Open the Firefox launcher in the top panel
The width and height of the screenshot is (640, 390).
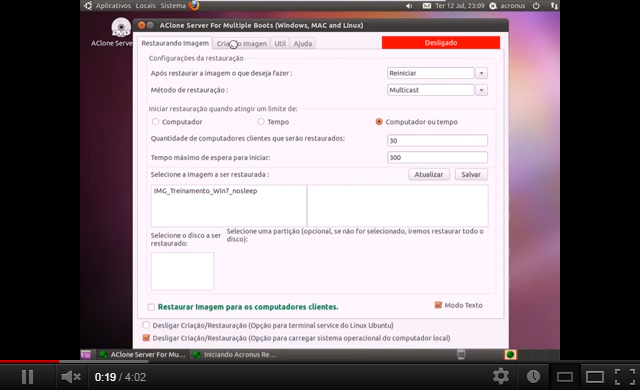coord(194,5)
